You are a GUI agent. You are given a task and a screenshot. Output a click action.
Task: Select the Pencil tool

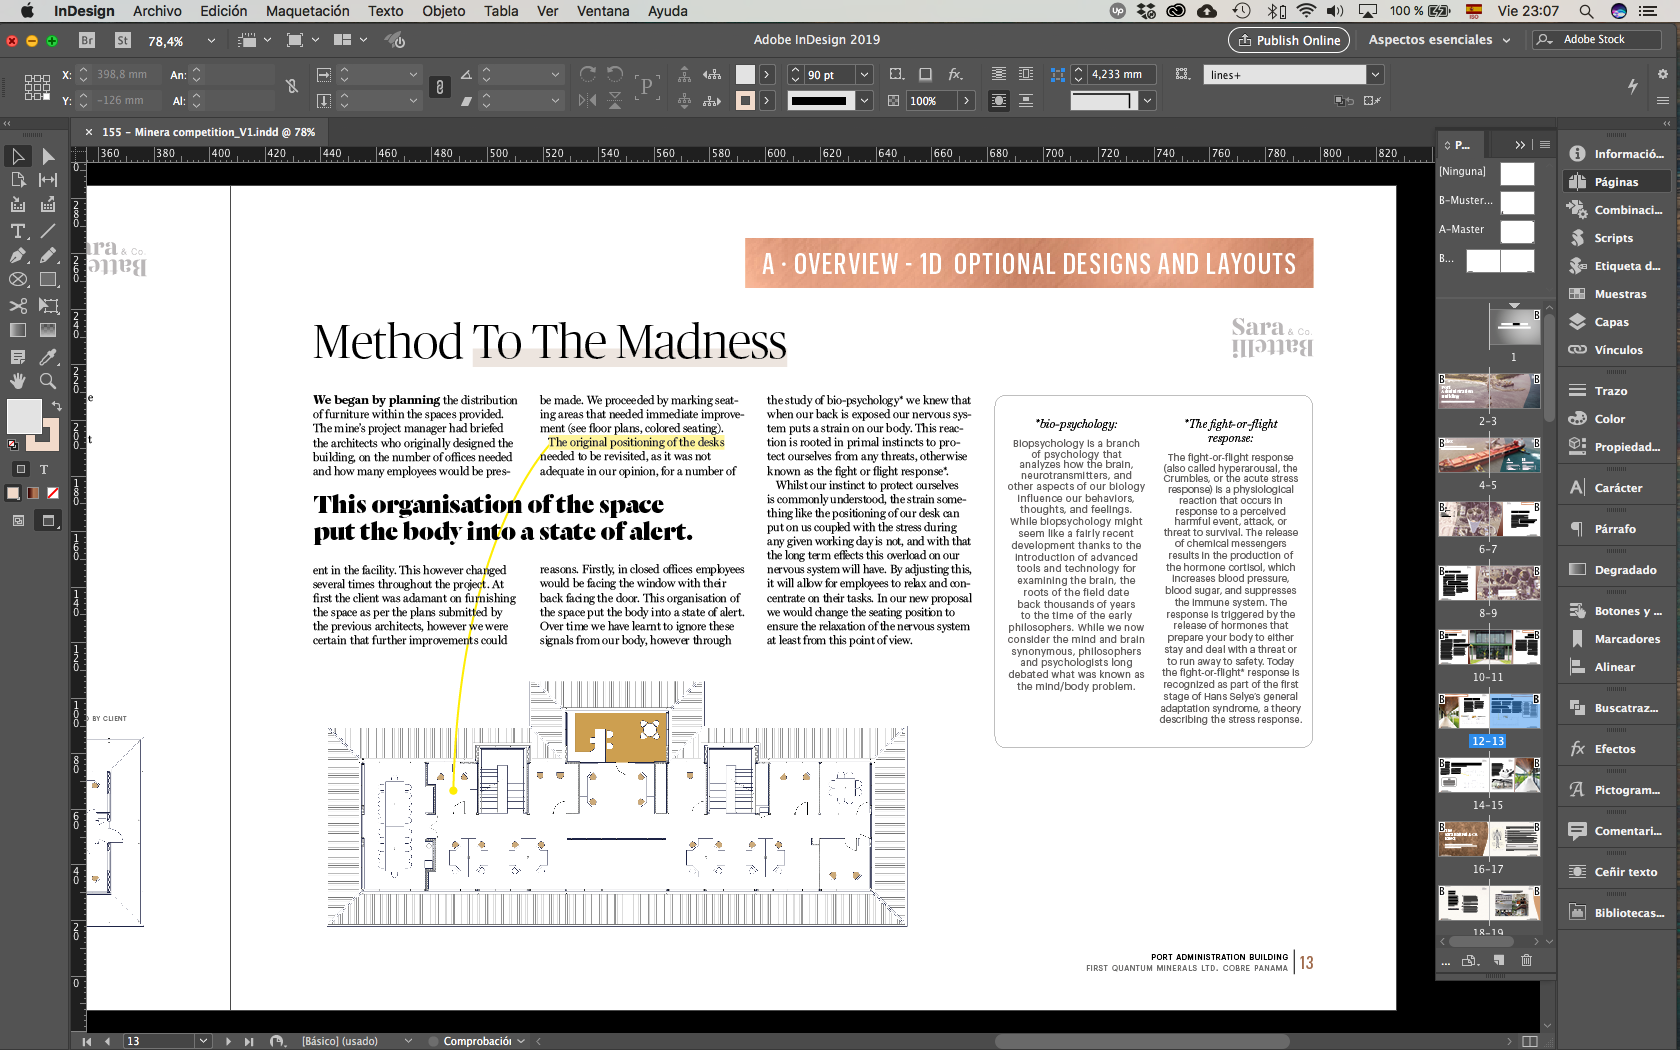point(48,255)
